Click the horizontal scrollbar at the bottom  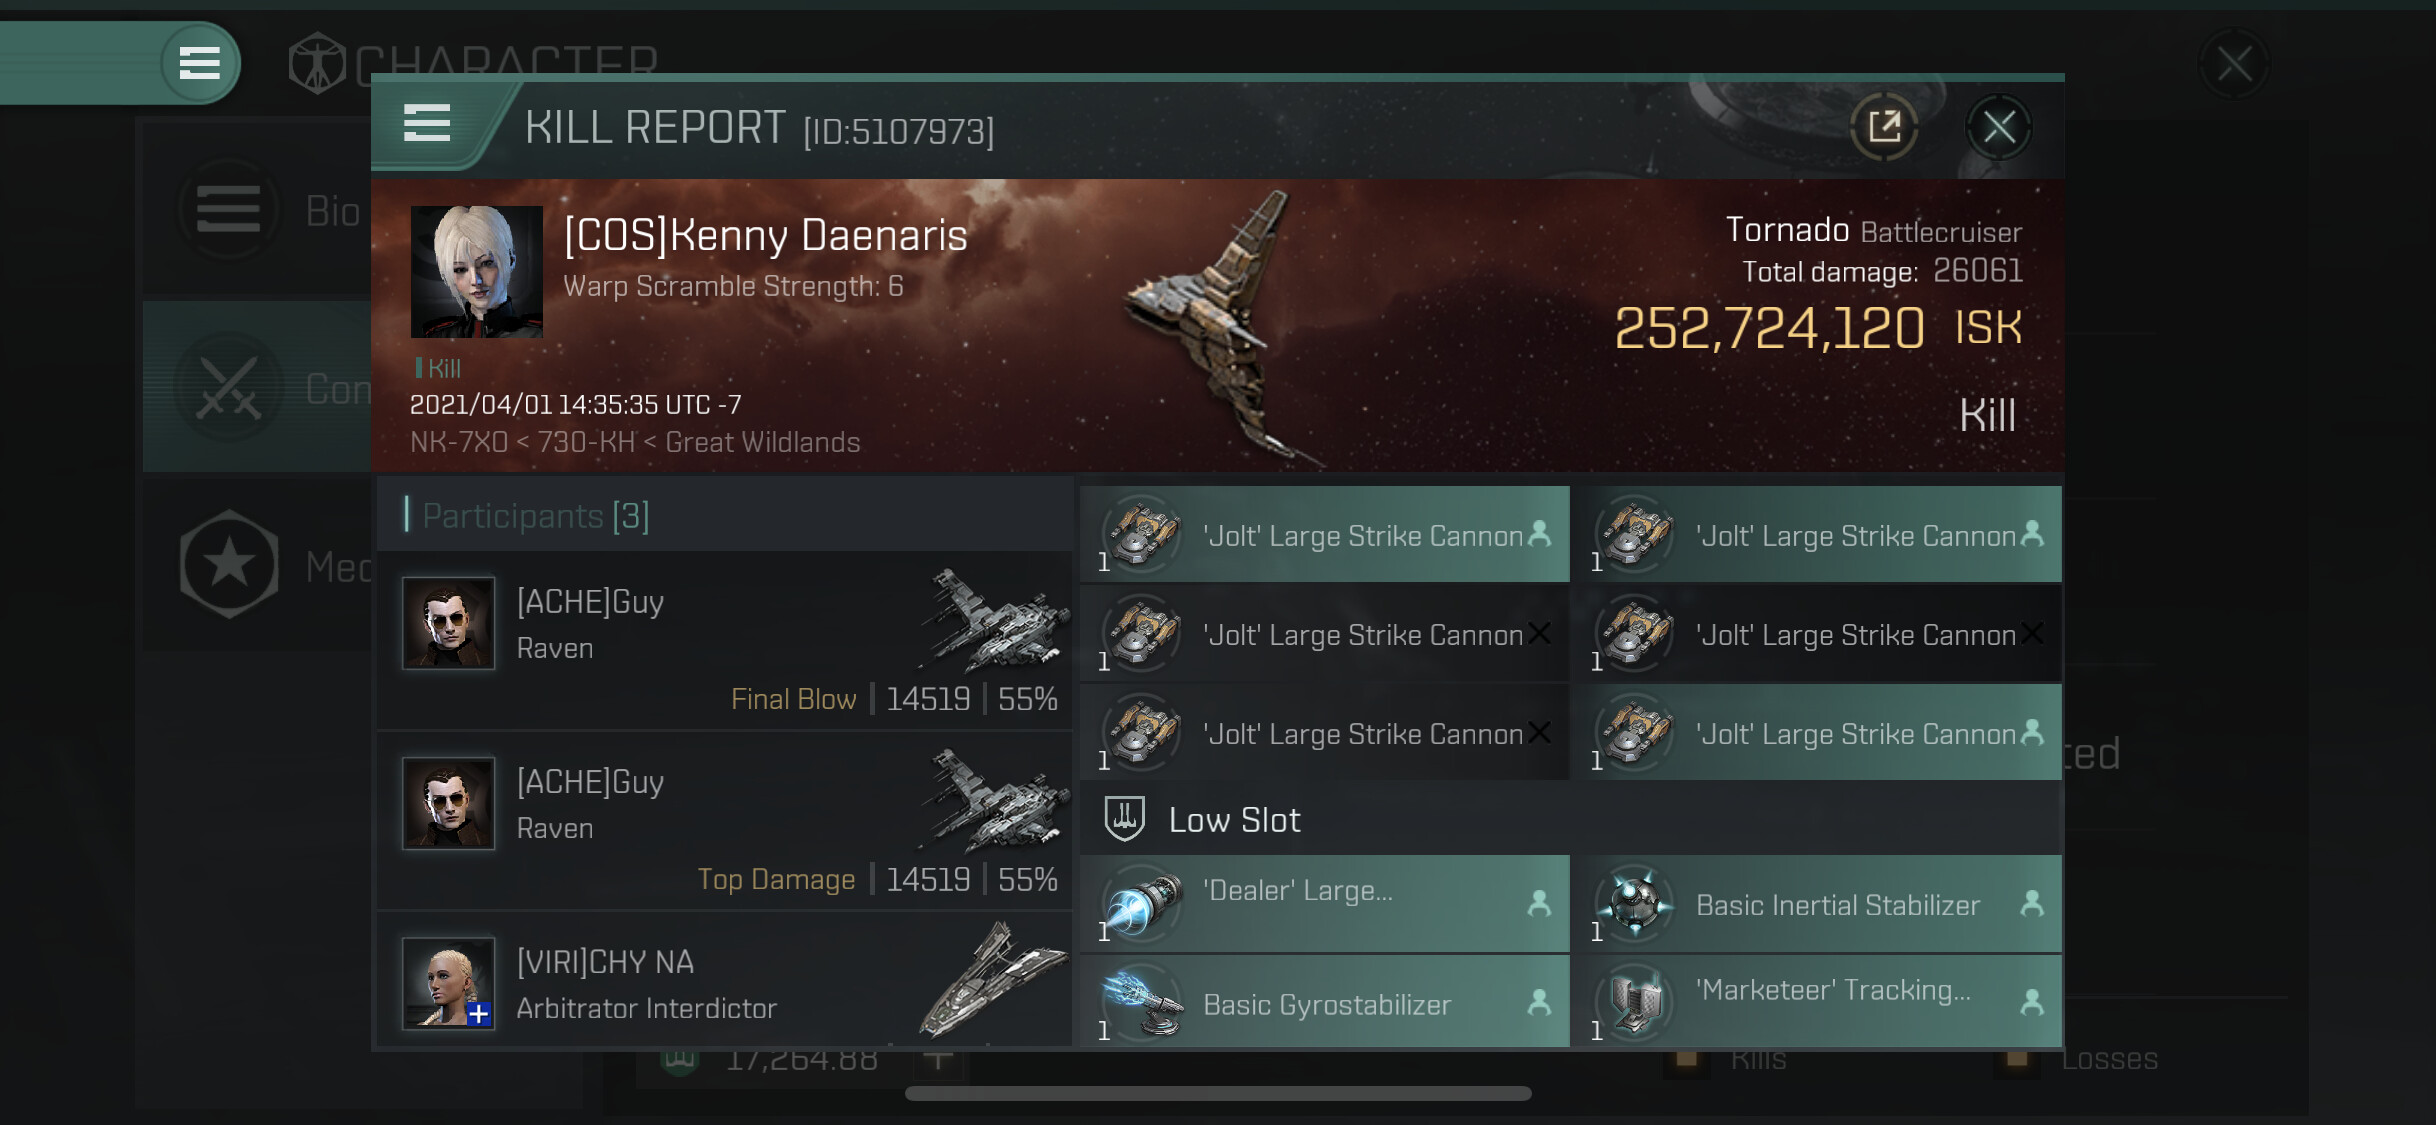1218,1093
